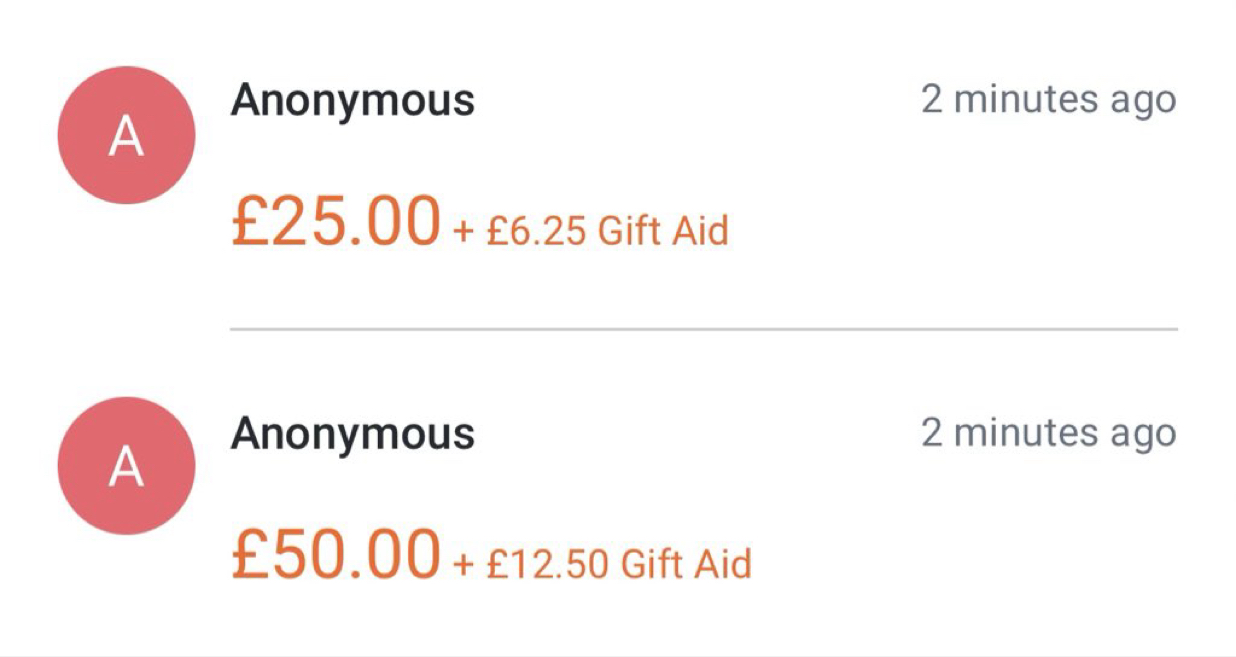This screenshot has width=1236, height=657.
Task: Click the grey border strip at the bottom
Action: 618,653
